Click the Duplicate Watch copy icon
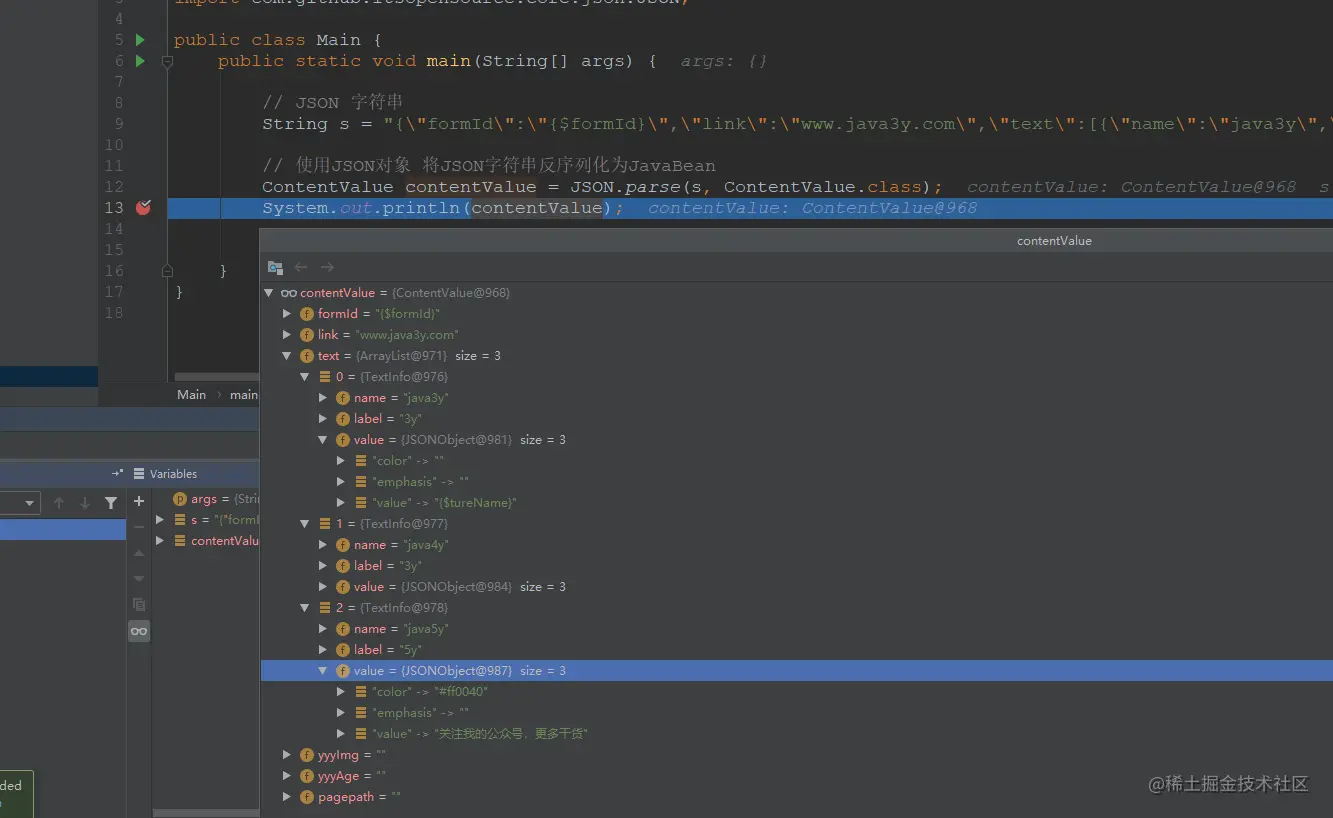1333x818 pixels. pos(139,604)
